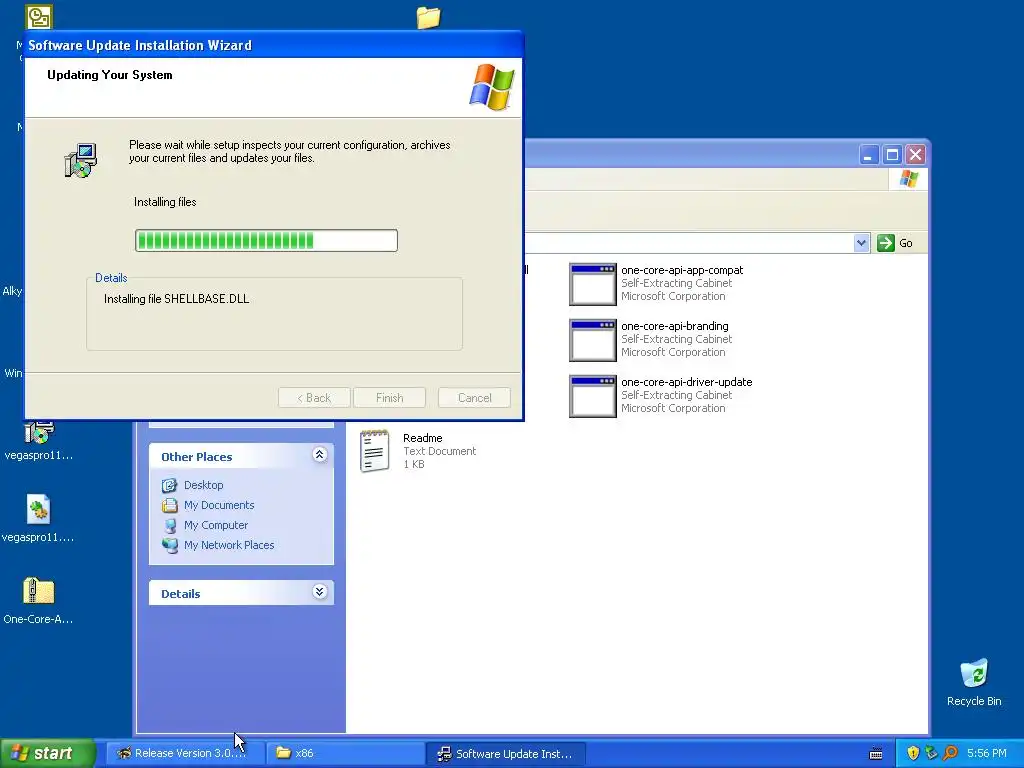This screenshot has width=1024, height=768.
Task: Open the Desktop link in Other Places
Action: 204,485
